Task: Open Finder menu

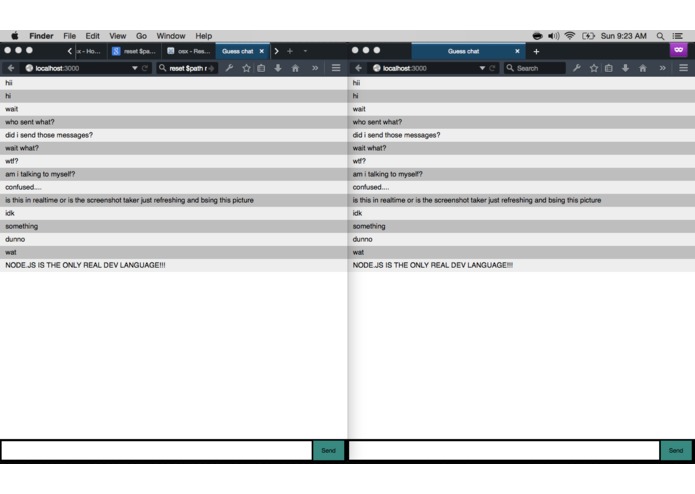Action: tap(41, 36)
